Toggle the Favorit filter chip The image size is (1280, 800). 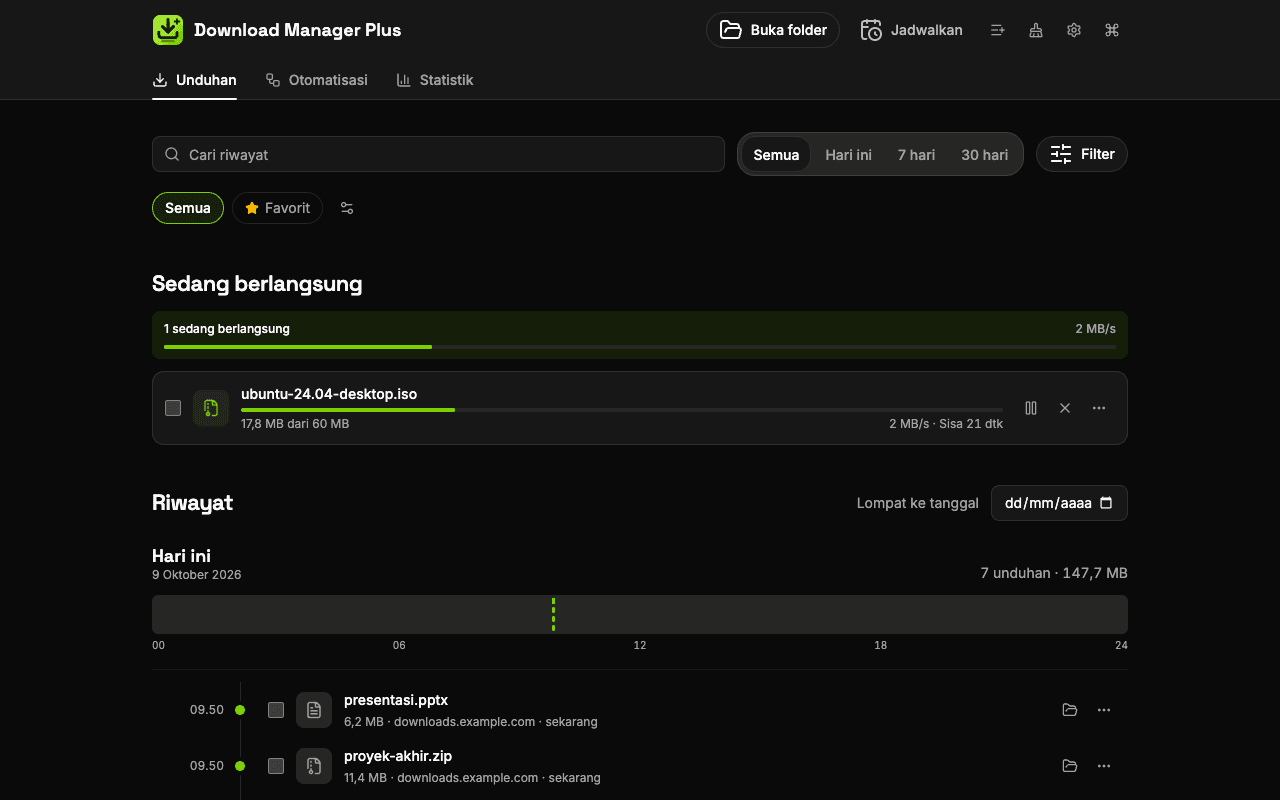pos(277,208)
